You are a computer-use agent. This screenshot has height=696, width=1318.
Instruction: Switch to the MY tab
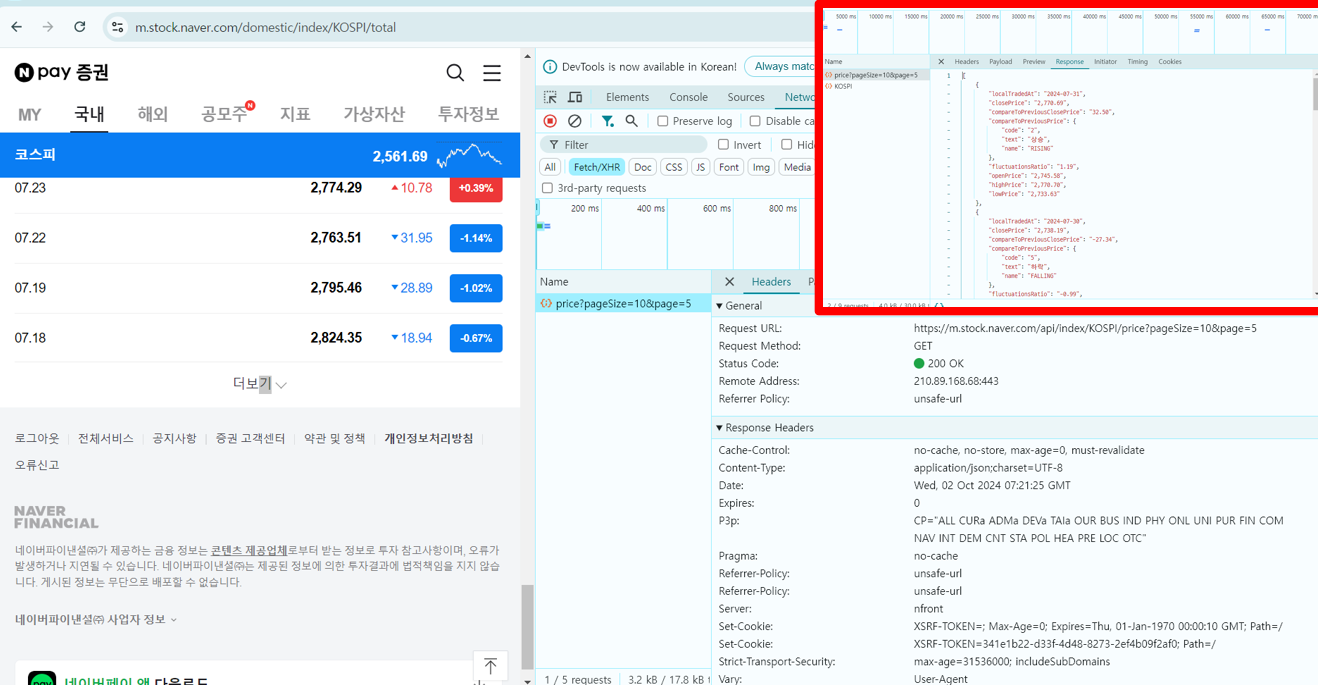pos(30,114)
